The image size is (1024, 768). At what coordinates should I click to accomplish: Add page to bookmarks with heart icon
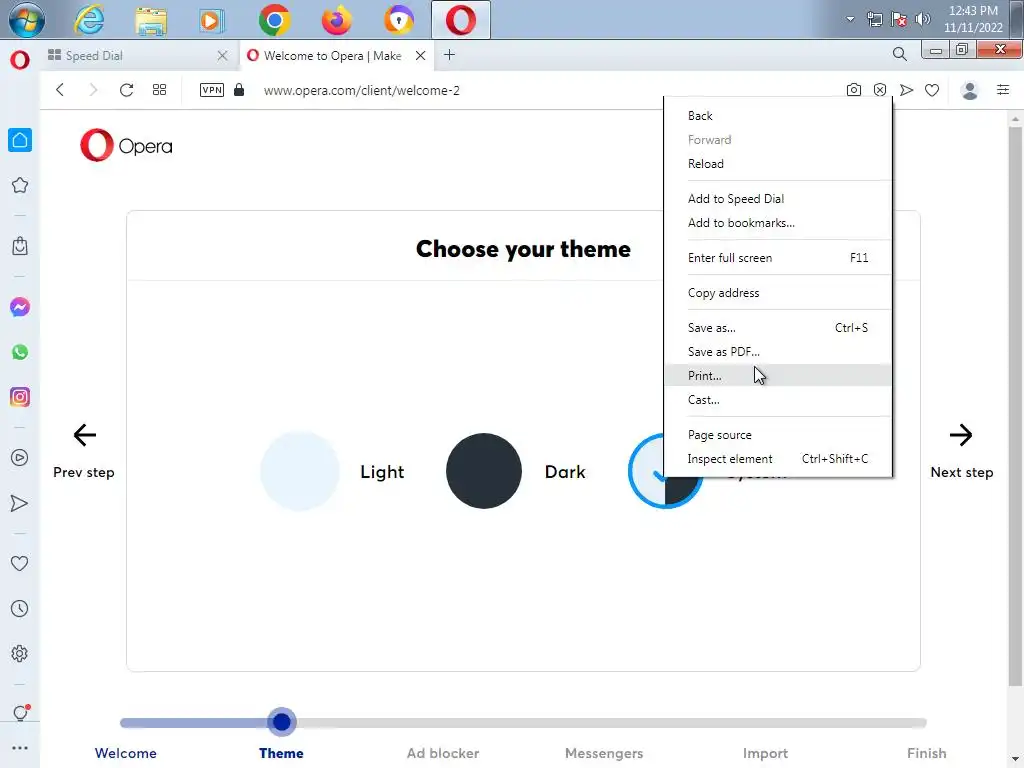click(932, 90)
